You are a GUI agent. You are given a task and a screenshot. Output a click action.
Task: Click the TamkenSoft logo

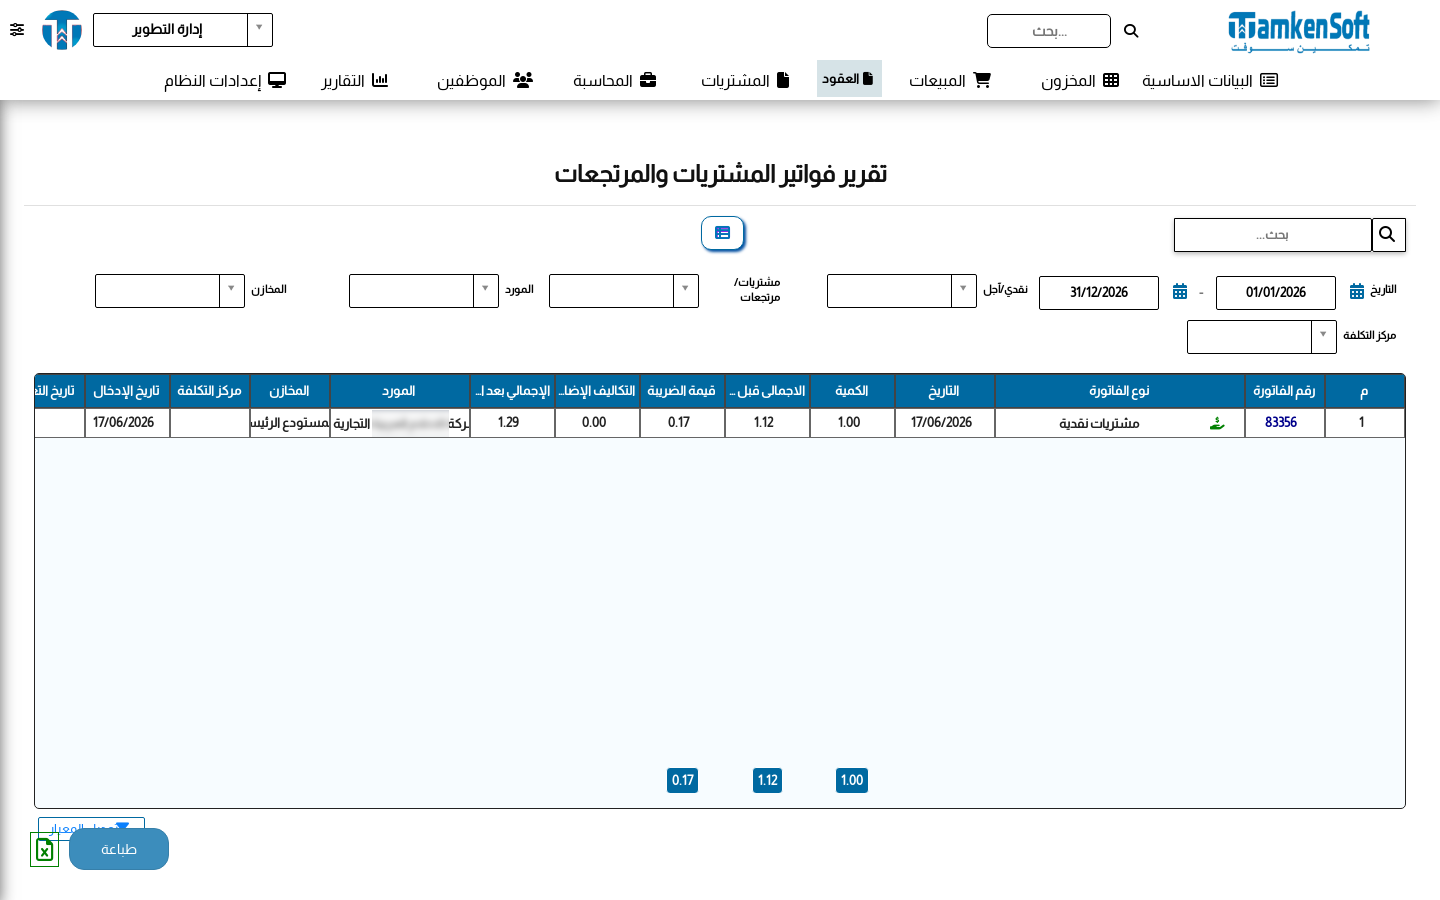click(1298, 31)
